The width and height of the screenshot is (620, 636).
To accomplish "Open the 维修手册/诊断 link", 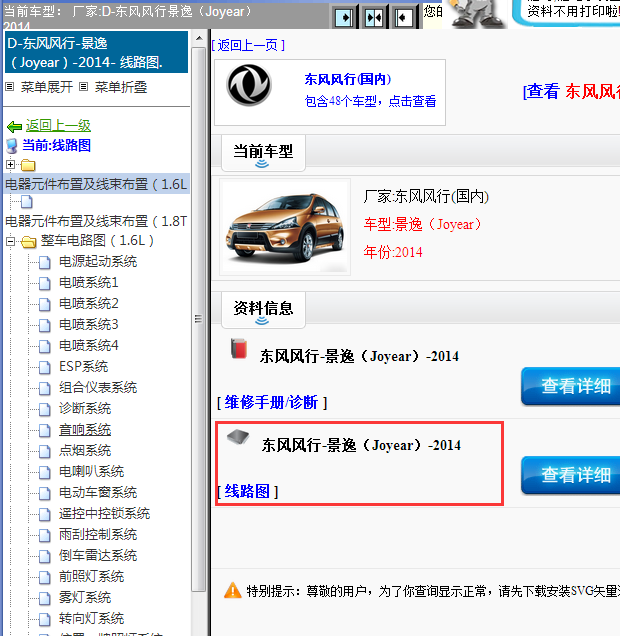I will pos(272,402).
